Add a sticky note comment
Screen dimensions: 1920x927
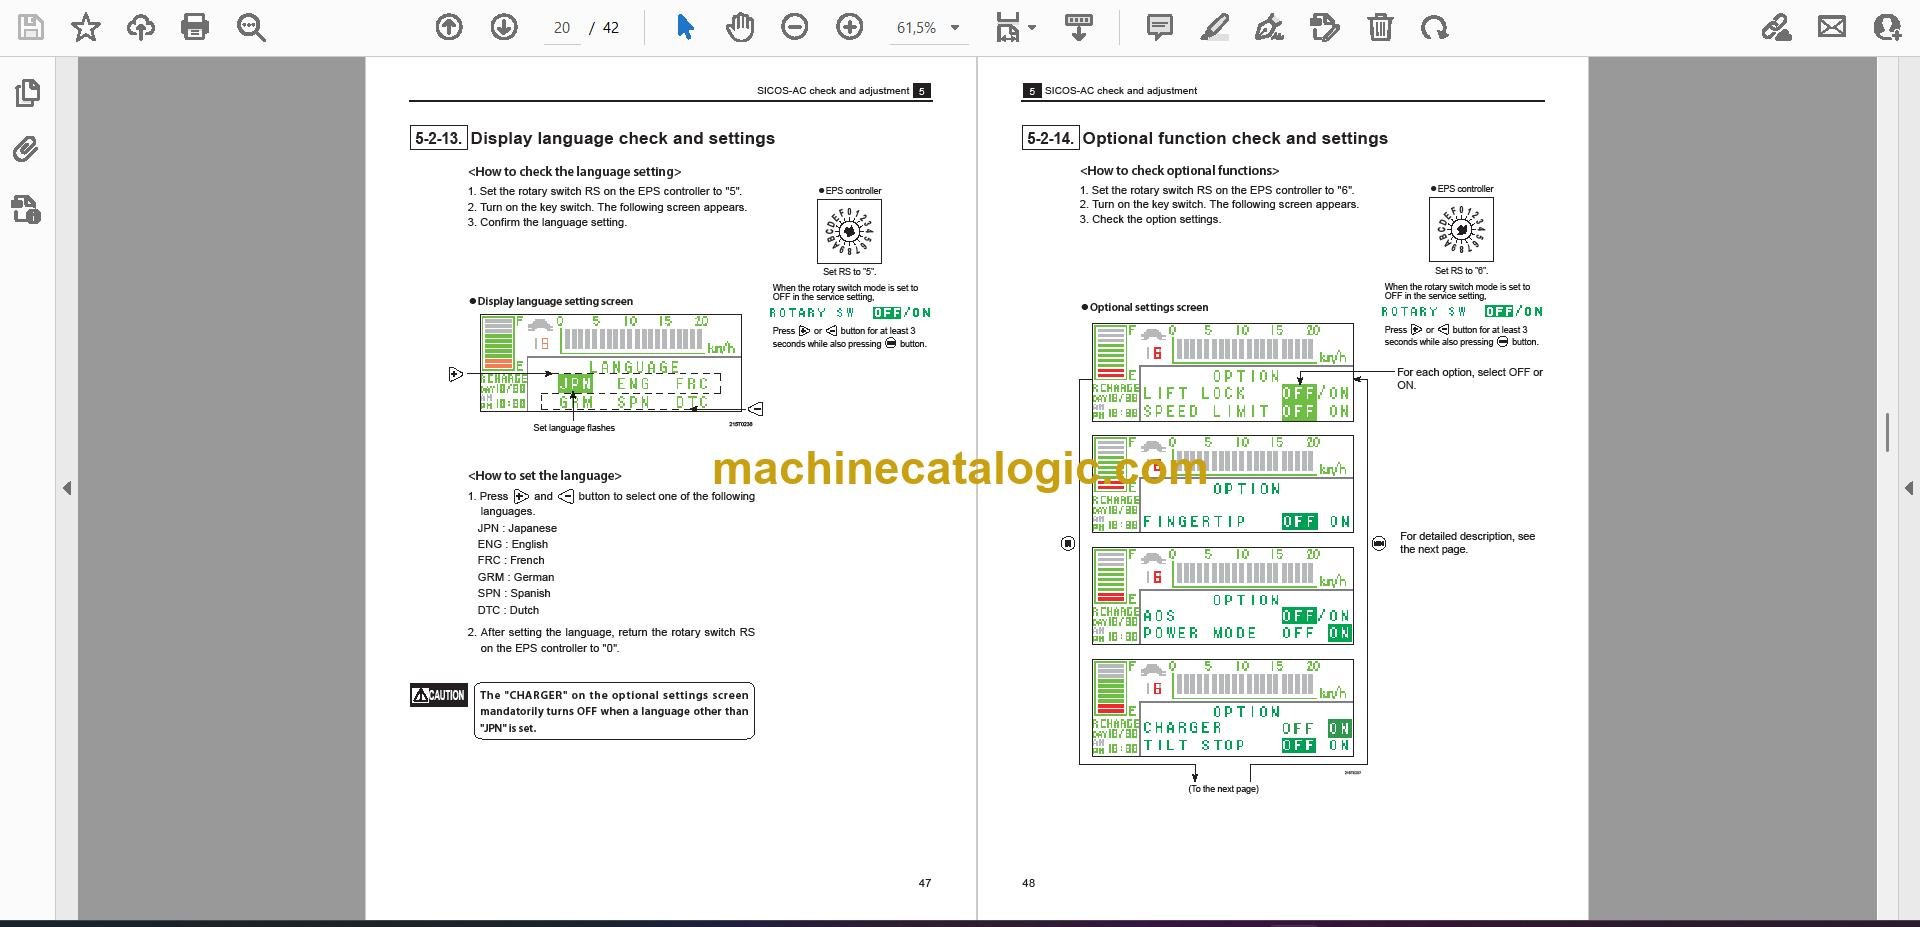[1160, 27]
